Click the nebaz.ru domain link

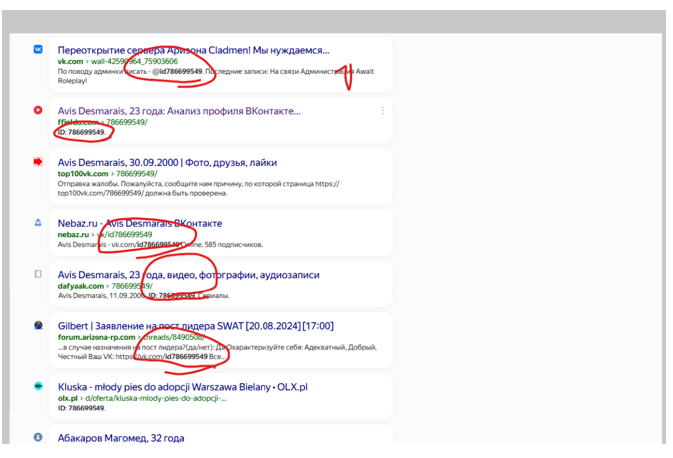pyautogui.click(x=73, y=234)
